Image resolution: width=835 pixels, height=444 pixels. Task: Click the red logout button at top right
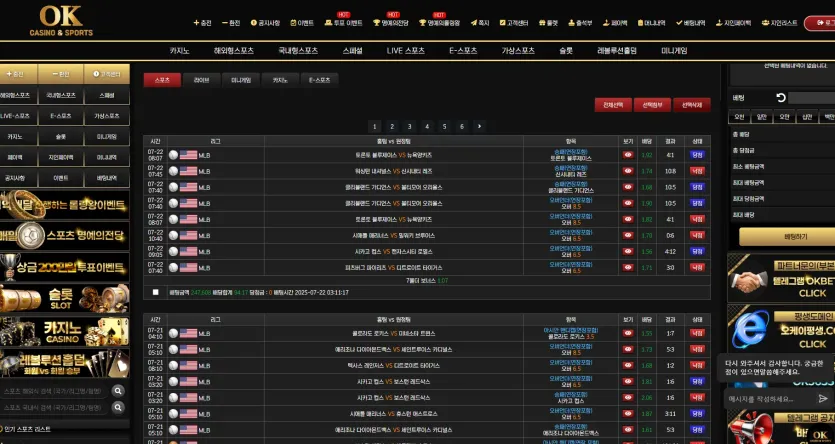click(x=820, y=23)
